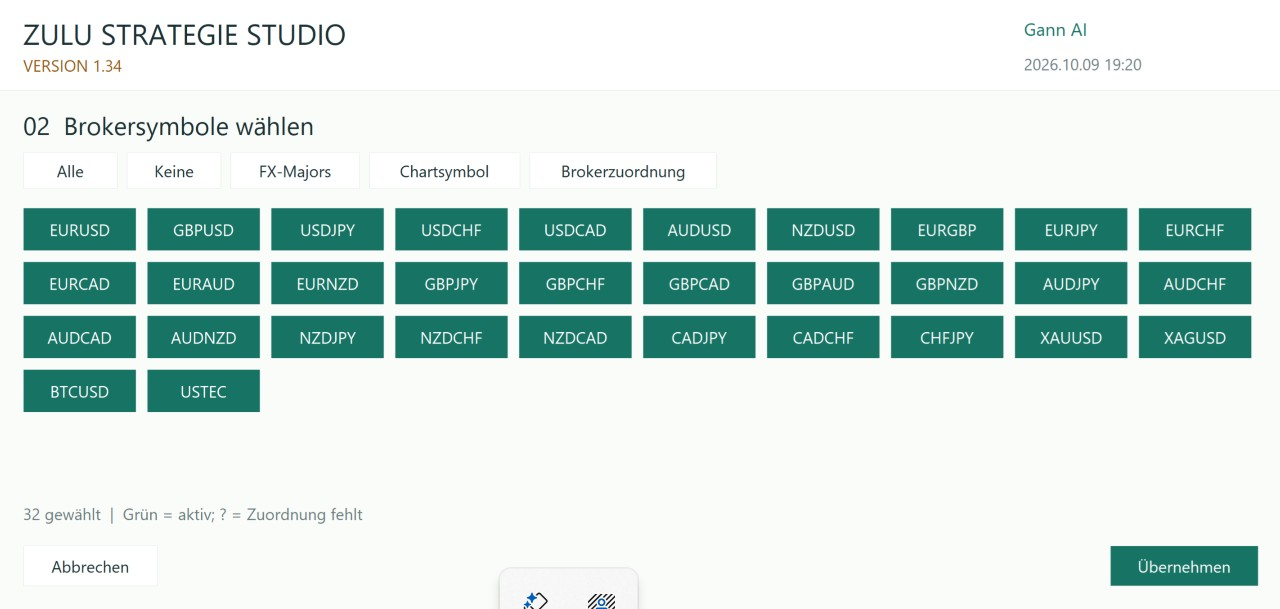Toggle USDJPY symbol selection
This screenshot has width=1280, height=609.
pos(328,230)
